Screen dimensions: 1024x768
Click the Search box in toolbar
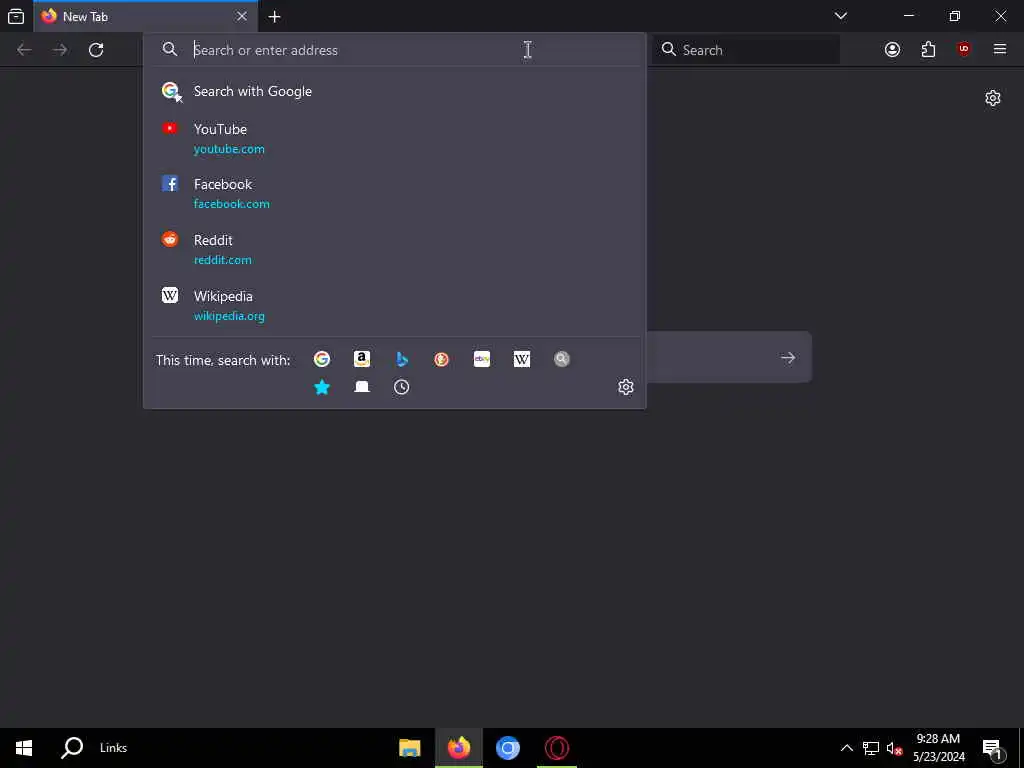click(746, 50)
